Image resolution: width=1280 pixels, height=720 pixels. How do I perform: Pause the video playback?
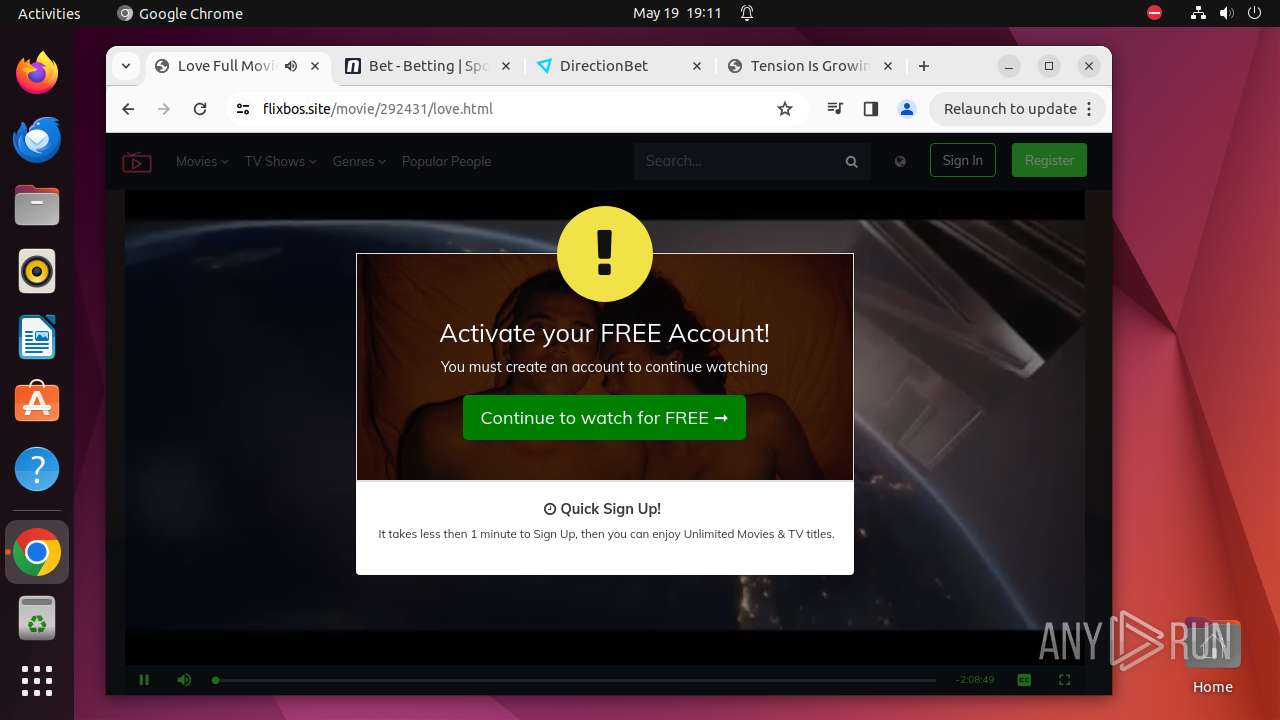pyautogui.click(x=144, y=680)
